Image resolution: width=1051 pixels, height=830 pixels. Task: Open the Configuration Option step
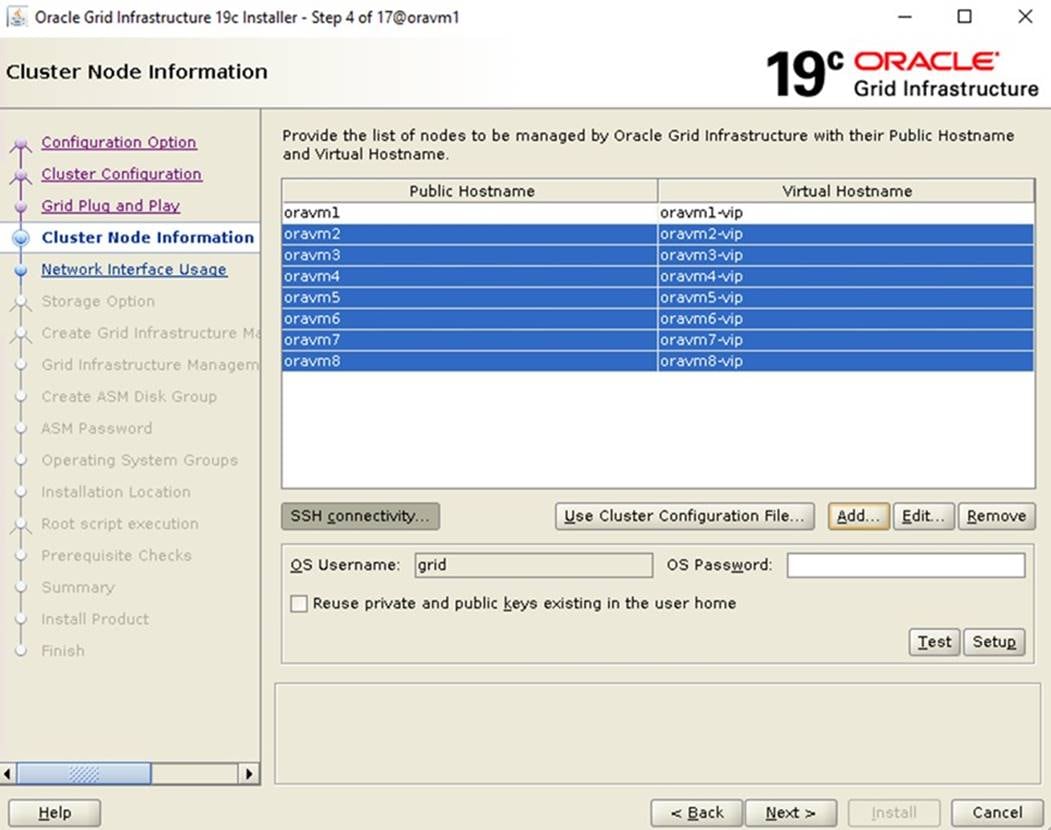pyautogui.click(x=119, y=142)
